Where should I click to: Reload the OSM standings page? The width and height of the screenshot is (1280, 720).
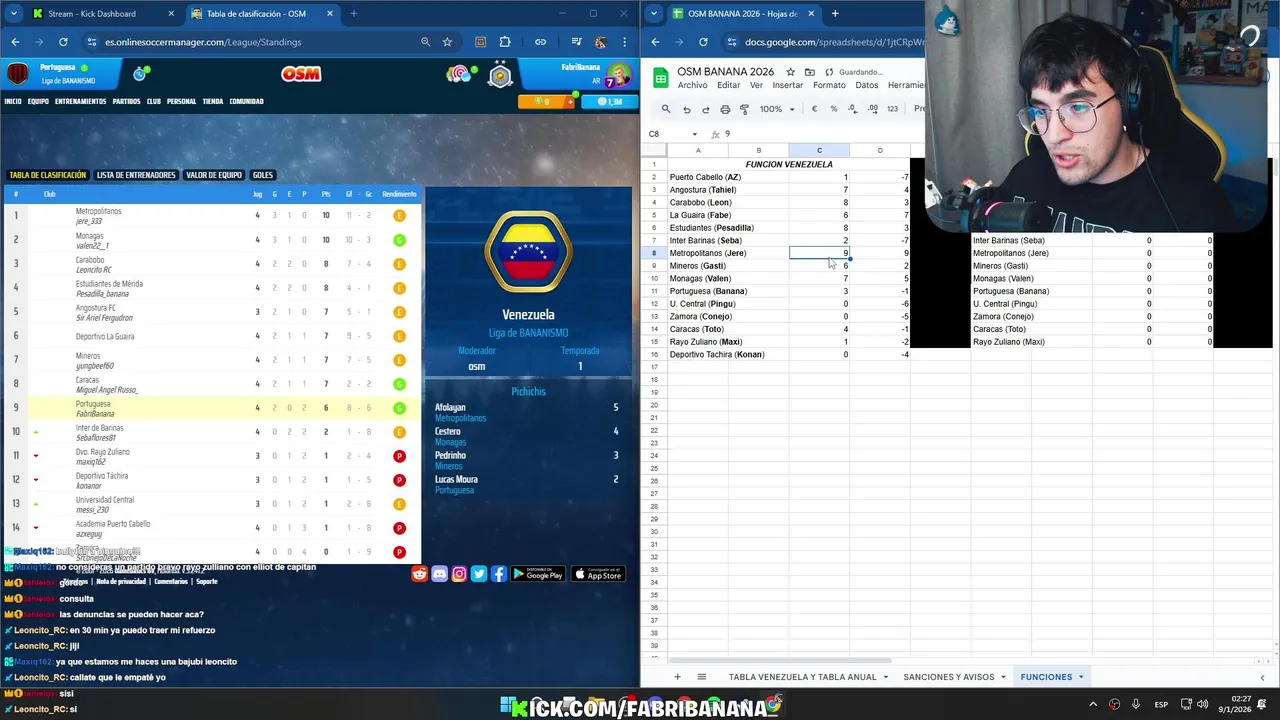(63, 42)
